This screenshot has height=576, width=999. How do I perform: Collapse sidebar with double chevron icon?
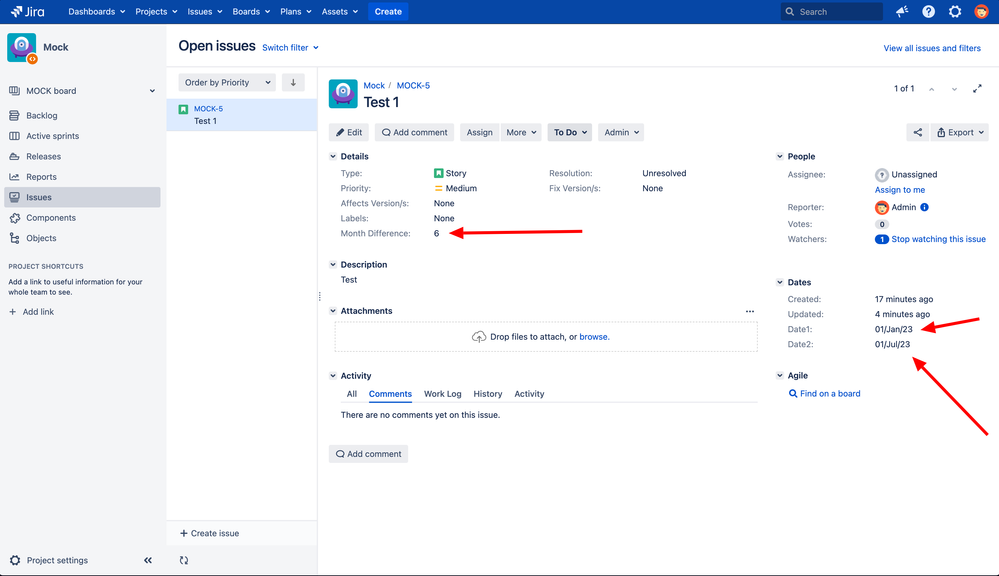tap(148, 561)
